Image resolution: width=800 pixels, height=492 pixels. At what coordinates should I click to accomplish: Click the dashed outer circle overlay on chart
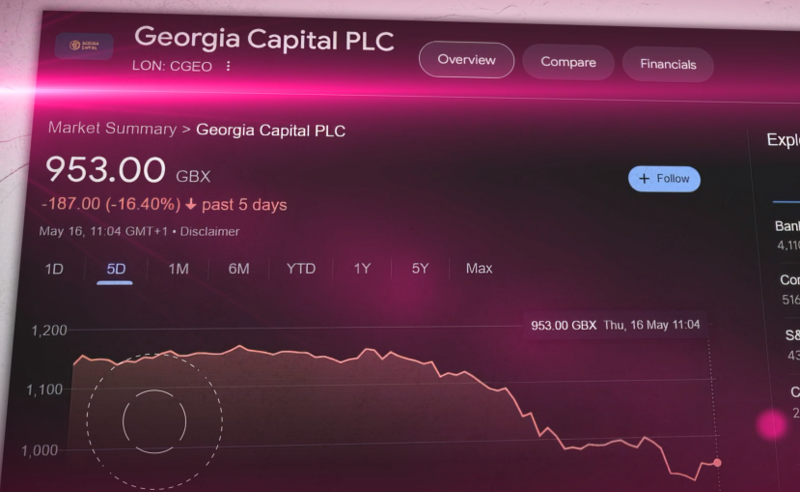(155, 422)
